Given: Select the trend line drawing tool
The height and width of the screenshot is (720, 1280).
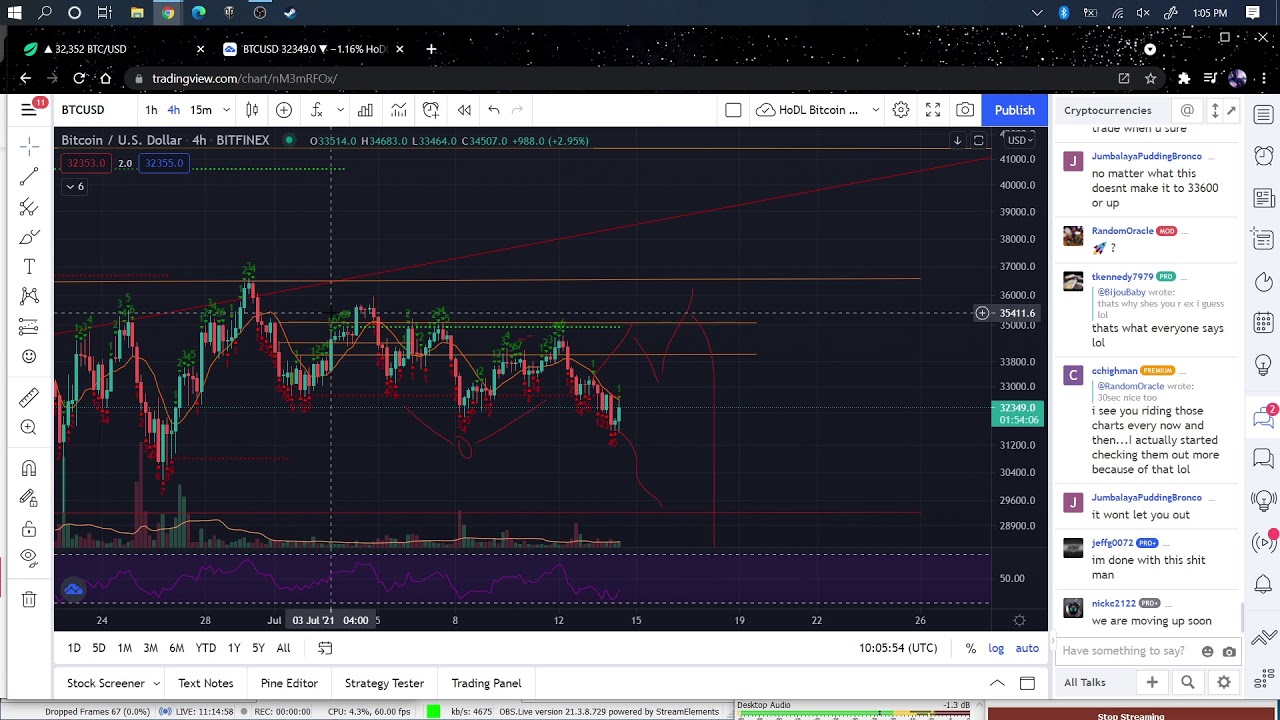Looking at the screenshot, I should [29, 177].
